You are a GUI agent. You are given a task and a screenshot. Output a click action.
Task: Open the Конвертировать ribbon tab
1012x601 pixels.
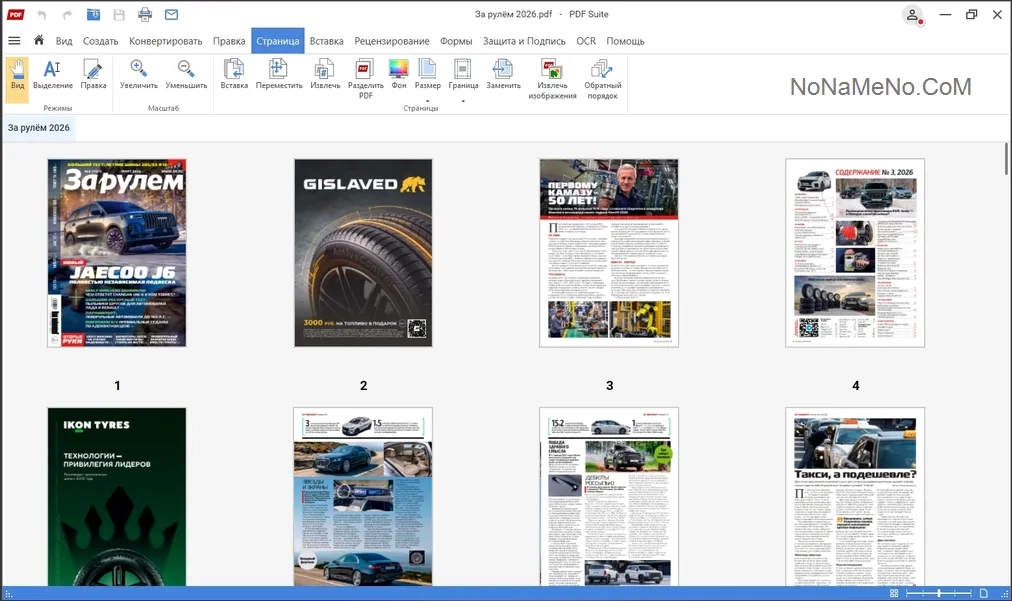click(165, 41)
